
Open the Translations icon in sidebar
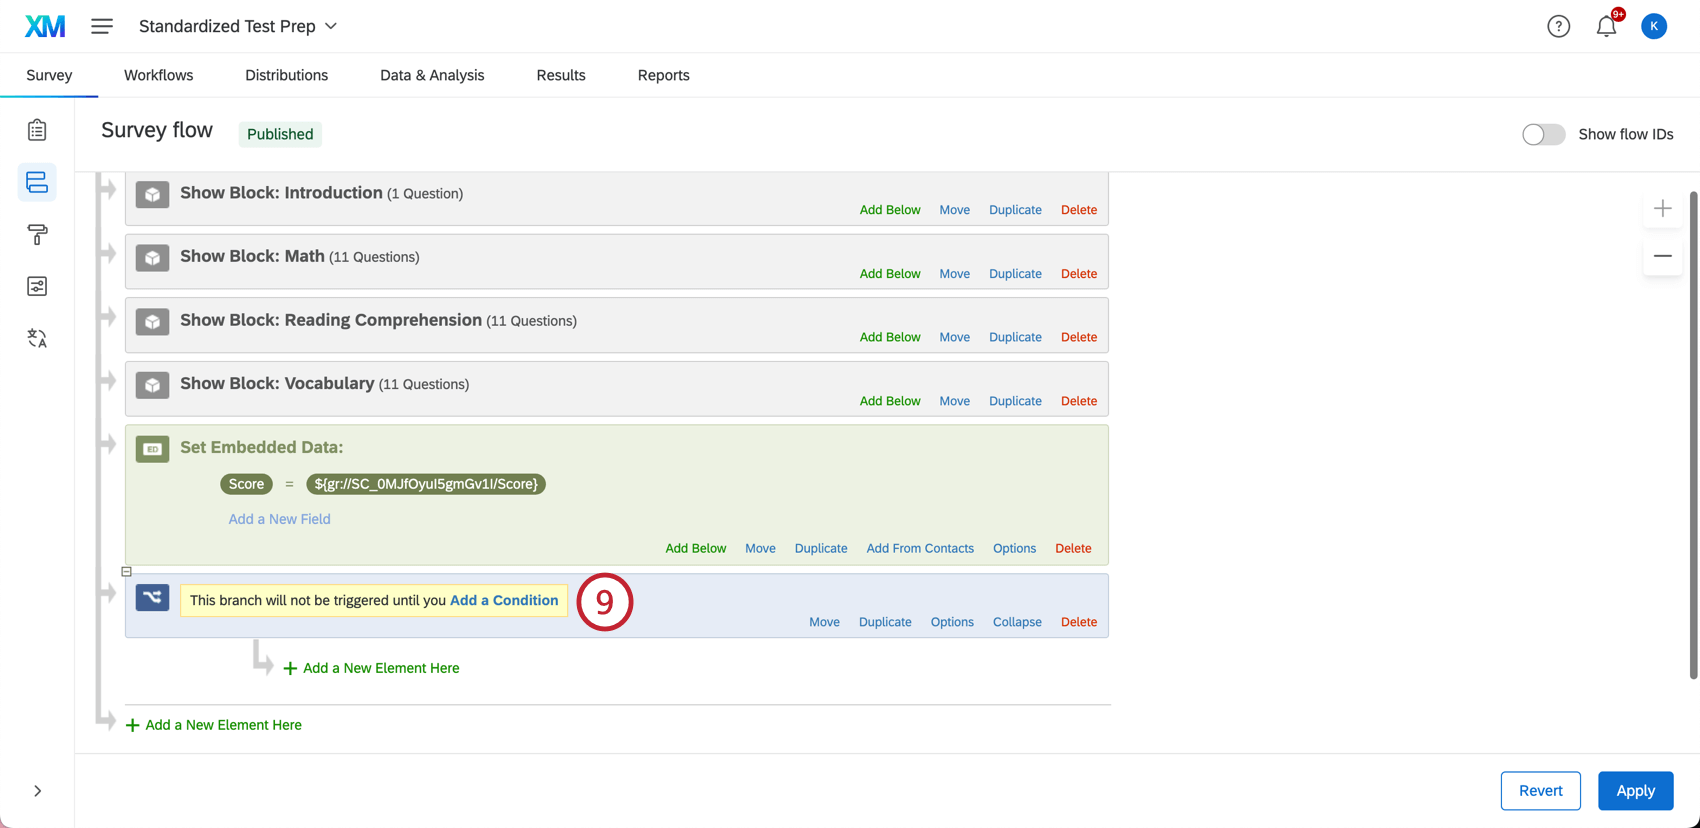(x=37, y=338)
